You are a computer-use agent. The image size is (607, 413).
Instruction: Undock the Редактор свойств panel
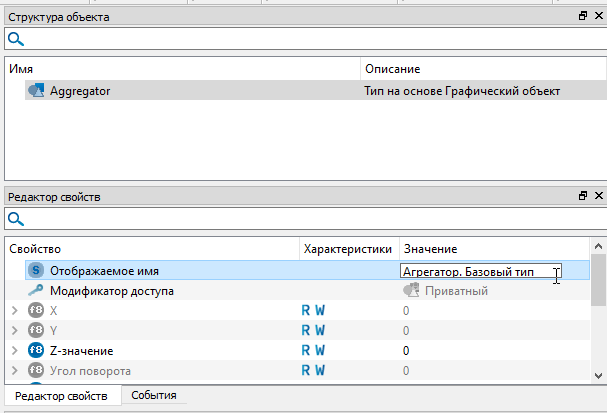pos(583,198)
